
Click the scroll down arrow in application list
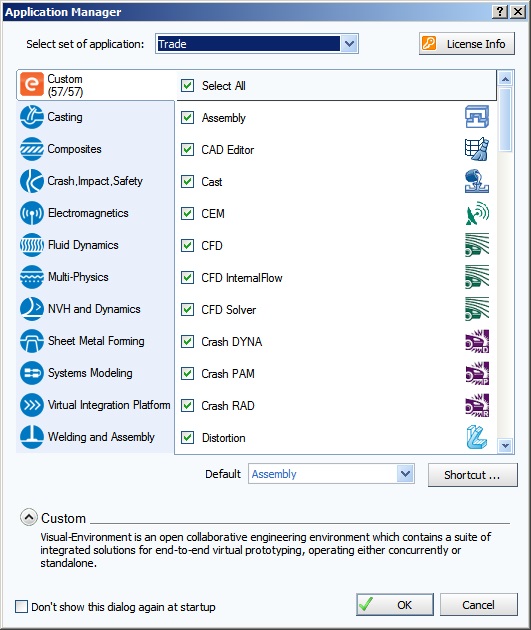point(505,446)
